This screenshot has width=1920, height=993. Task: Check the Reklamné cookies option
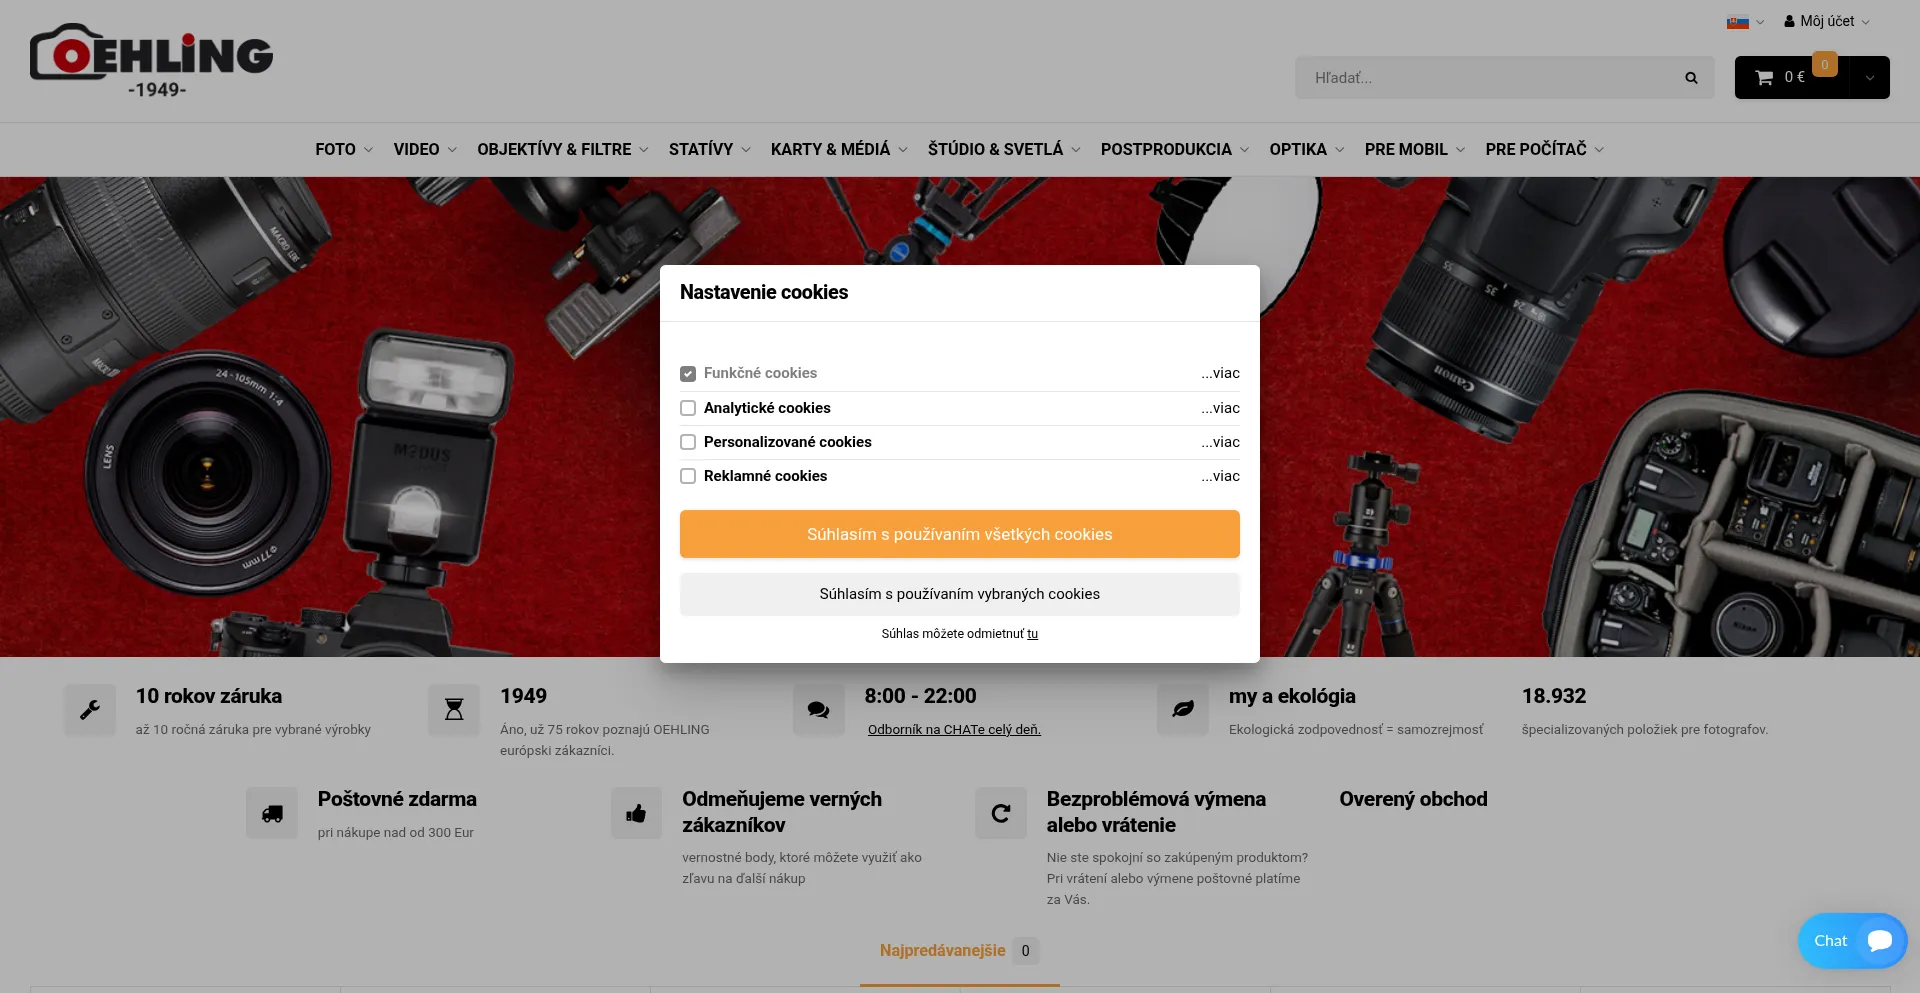[688, 476]
